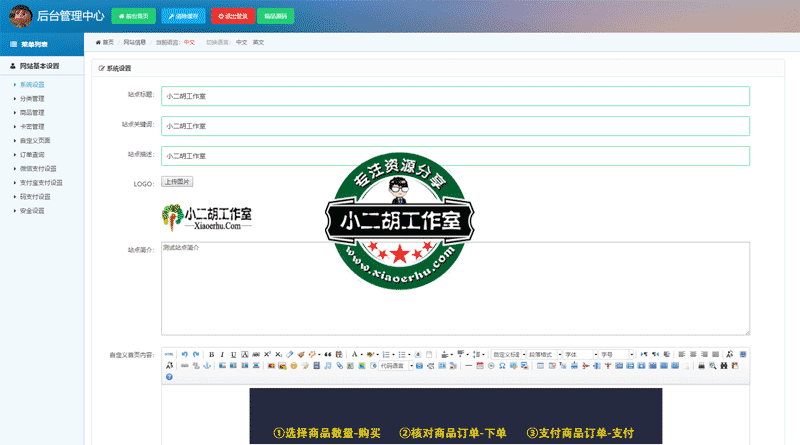Open the unordered list dropdown arrow
The width and height of the screenshot is (800, 445).
pos(409,355)
